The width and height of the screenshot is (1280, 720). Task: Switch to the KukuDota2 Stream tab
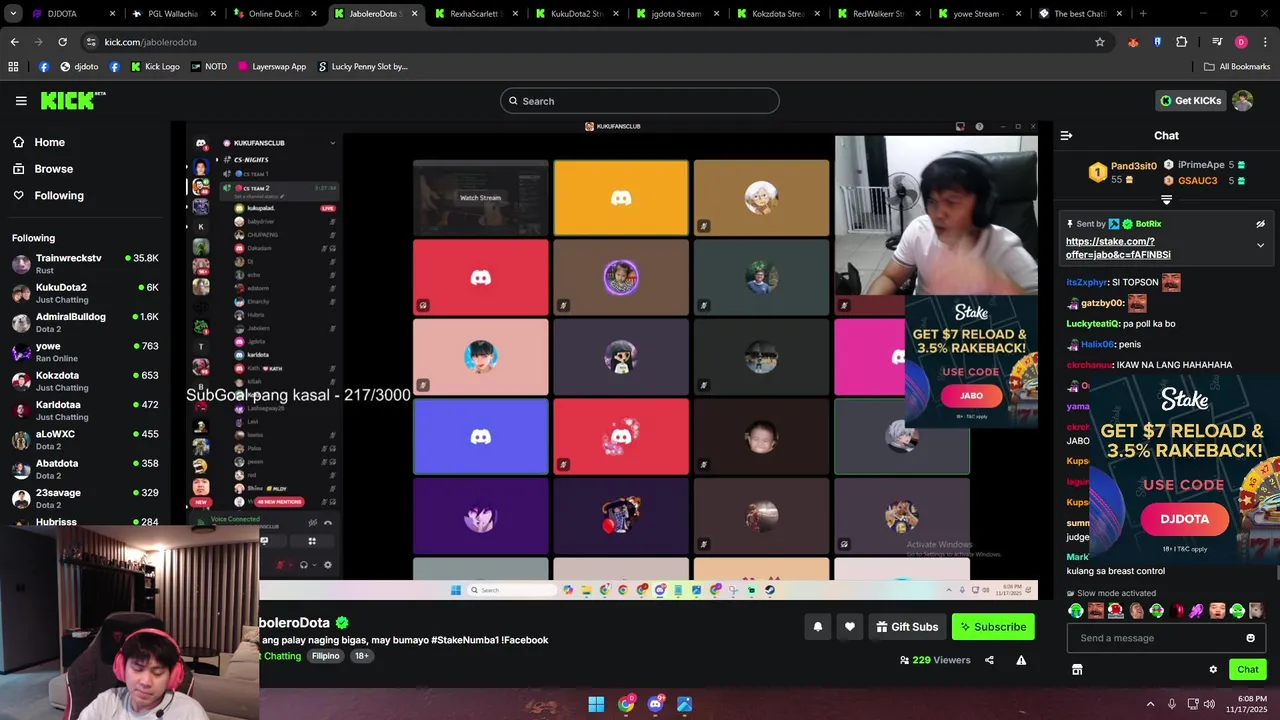577,14
